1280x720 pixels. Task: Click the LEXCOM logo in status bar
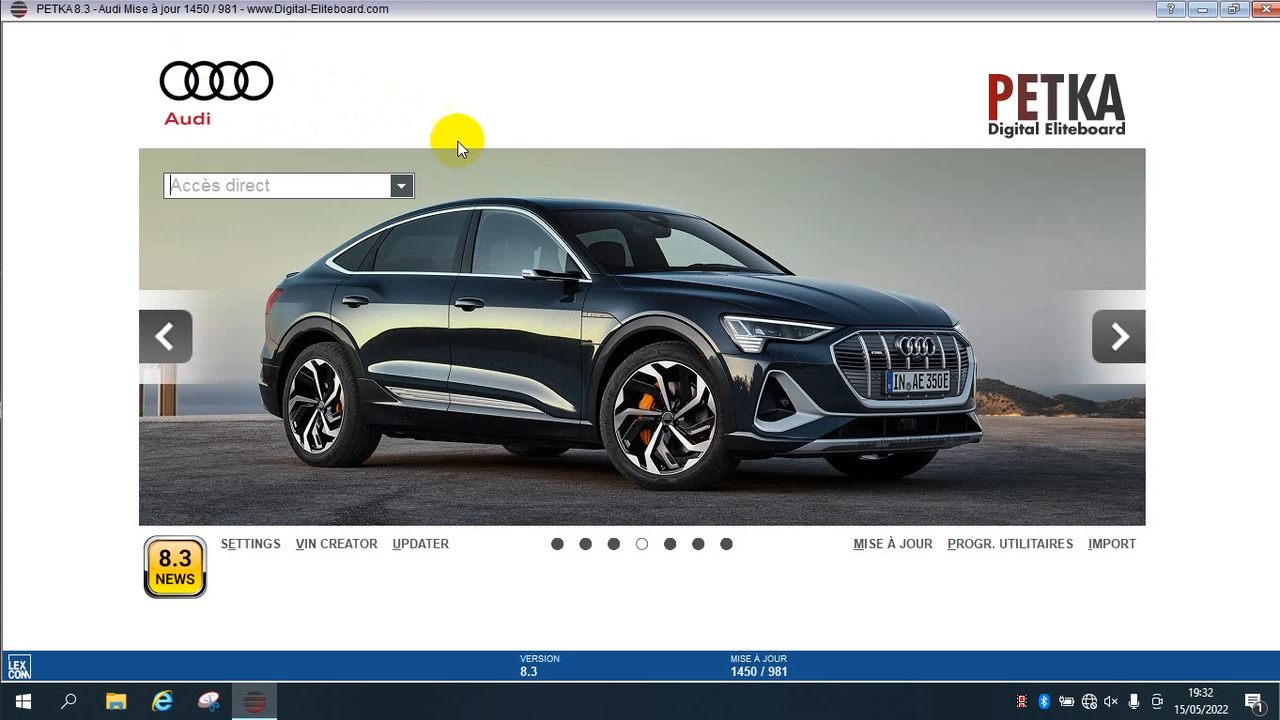tap(19, 667)
